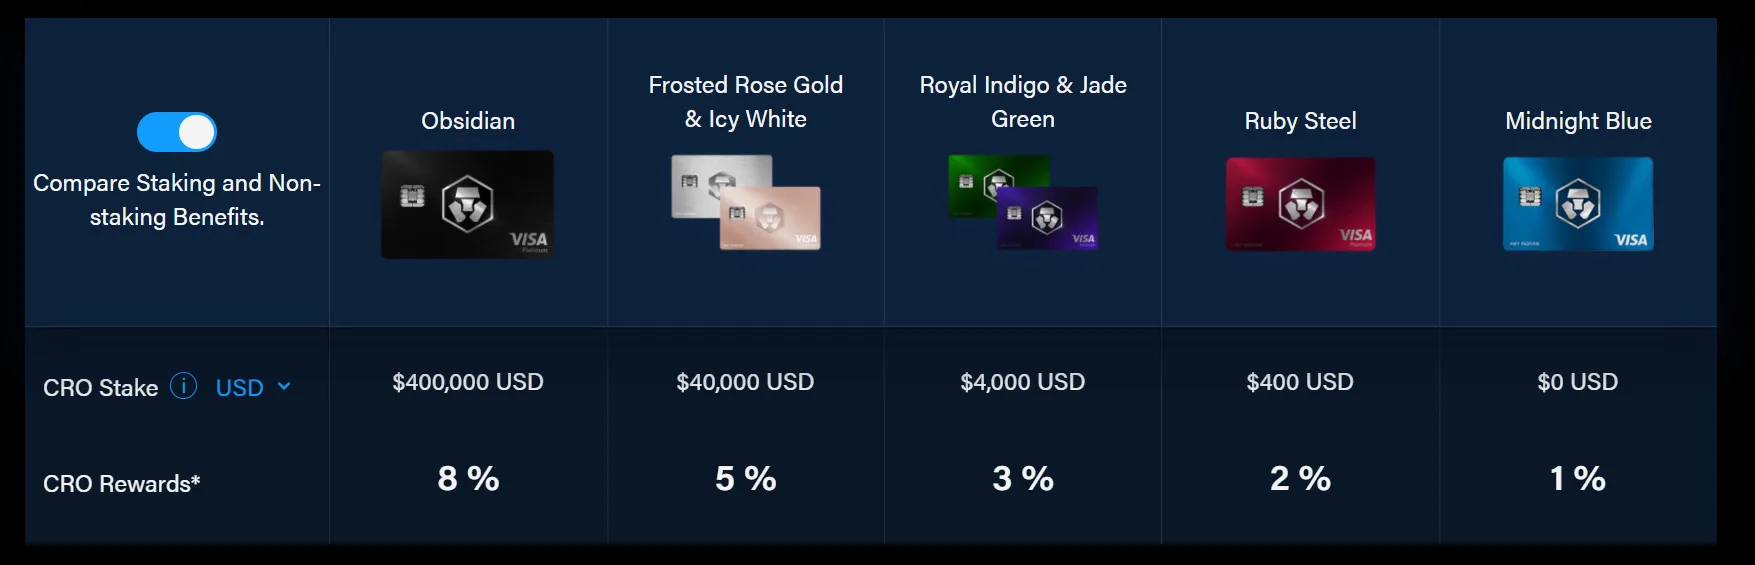This screenshot has width=1755, height=565.
Task: Click the Midnight Blue card image
Action: pos(1577,204)
